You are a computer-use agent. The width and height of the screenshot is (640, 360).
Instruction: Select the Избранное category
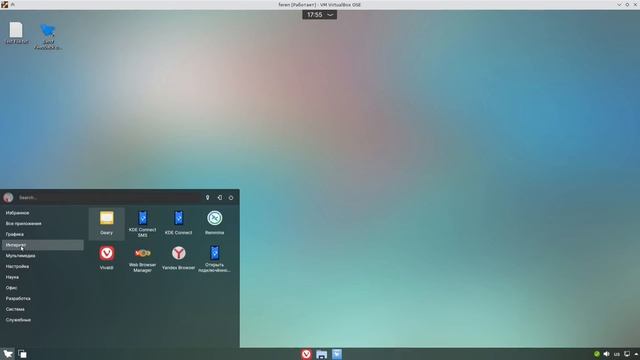pyautogui.click(x=43, y=213)
